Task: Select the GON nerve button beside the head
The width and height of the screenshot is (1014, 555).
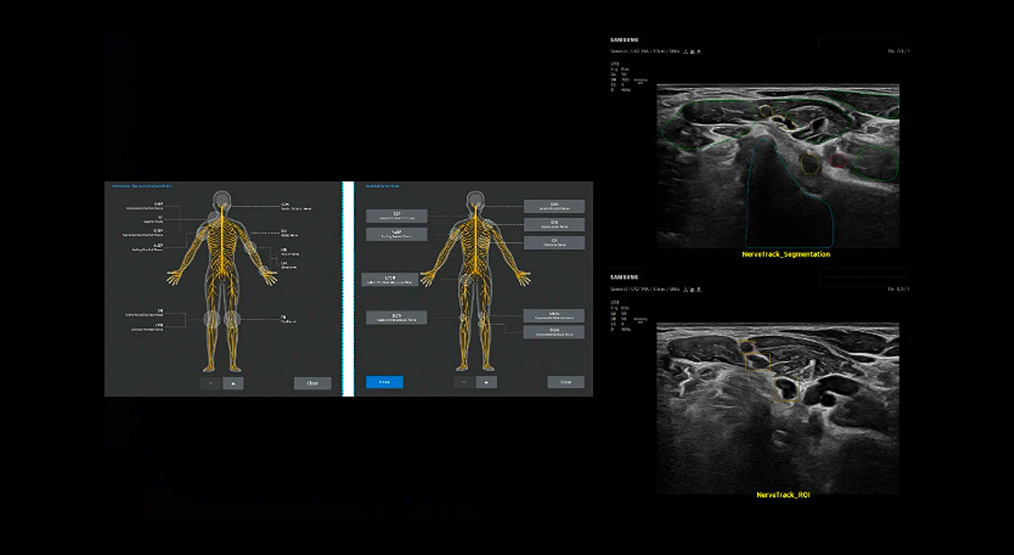Action: 554,206
